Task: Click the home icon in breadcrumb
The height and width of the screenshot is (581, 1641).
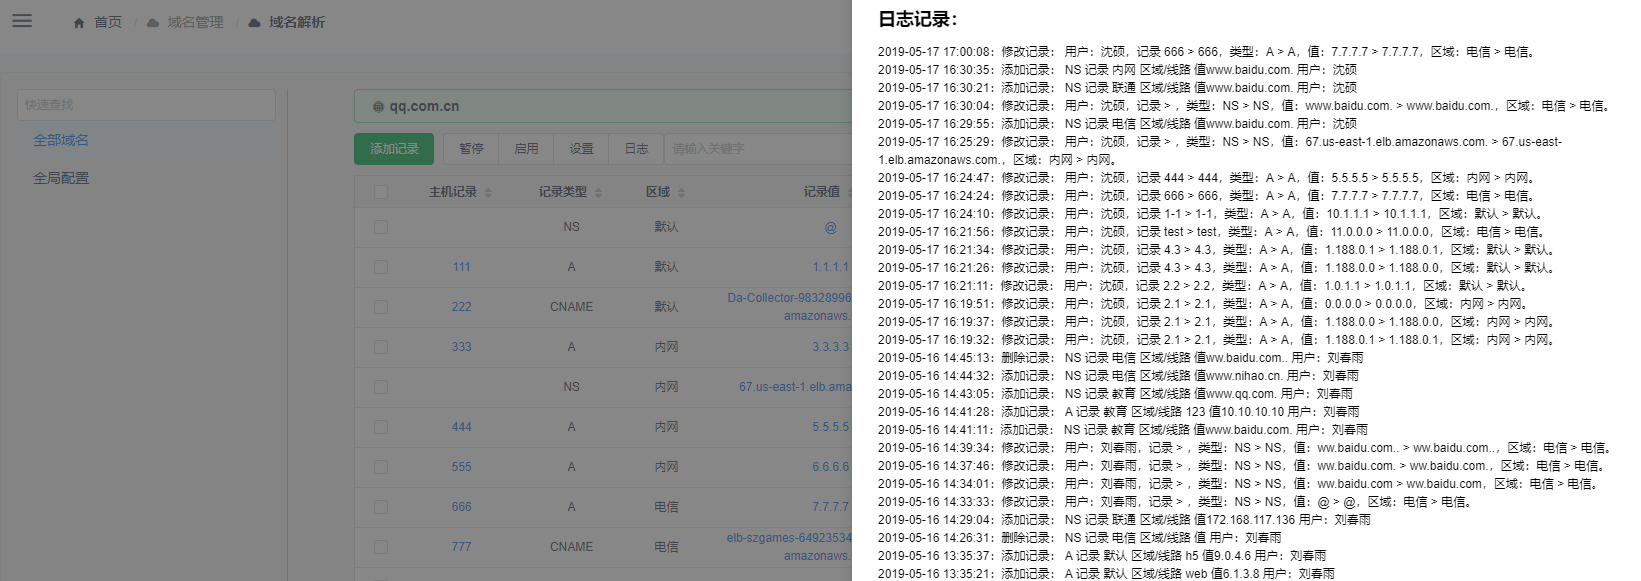Action: (79, 22)
